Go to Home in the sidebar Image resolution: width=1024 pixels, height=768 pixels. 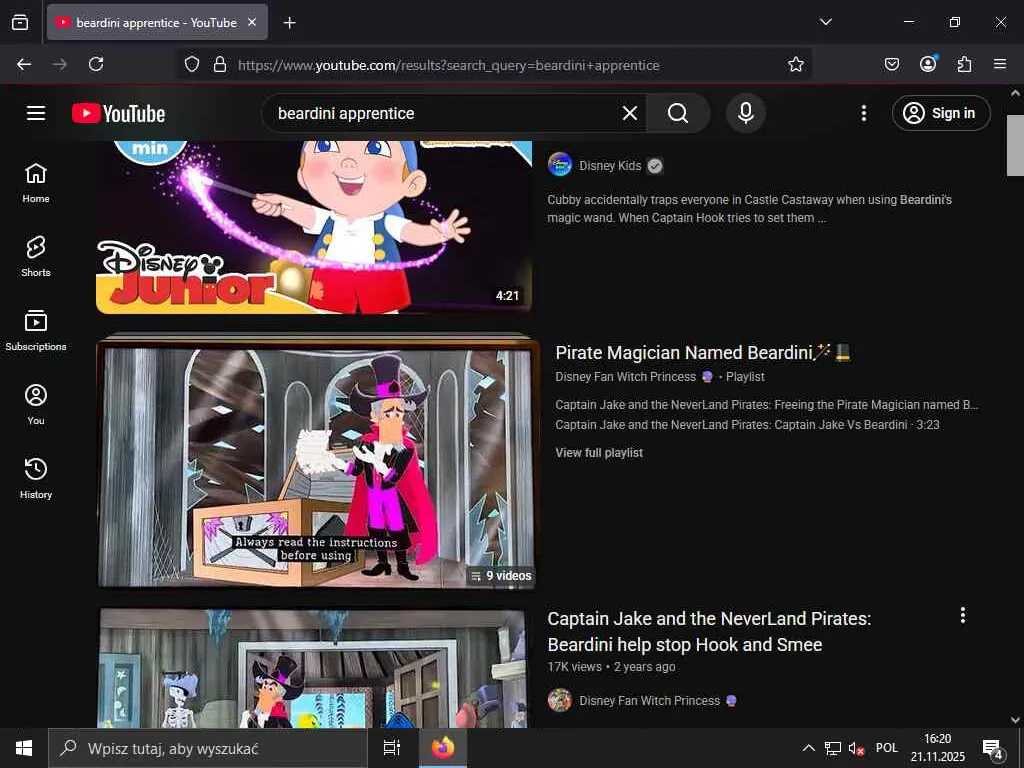click(36, 183)
